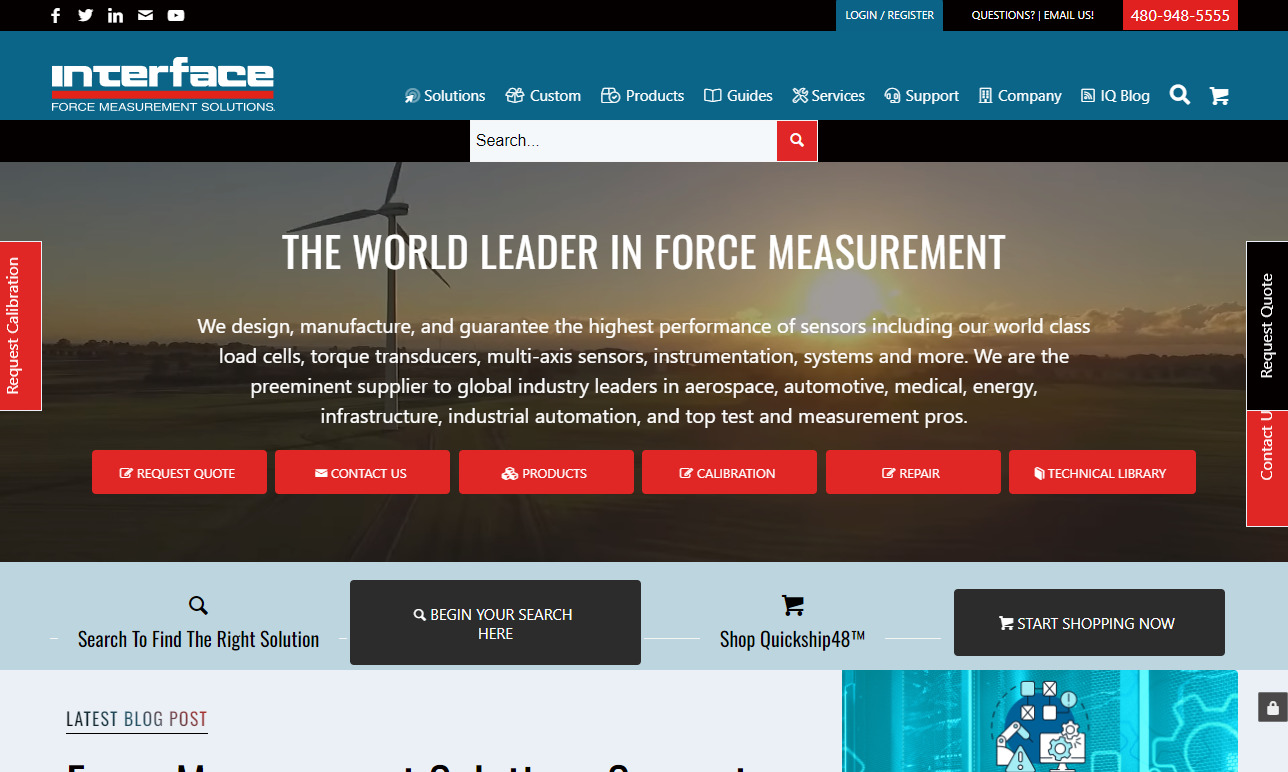Open the Twitter social icon

click(85, 15)
